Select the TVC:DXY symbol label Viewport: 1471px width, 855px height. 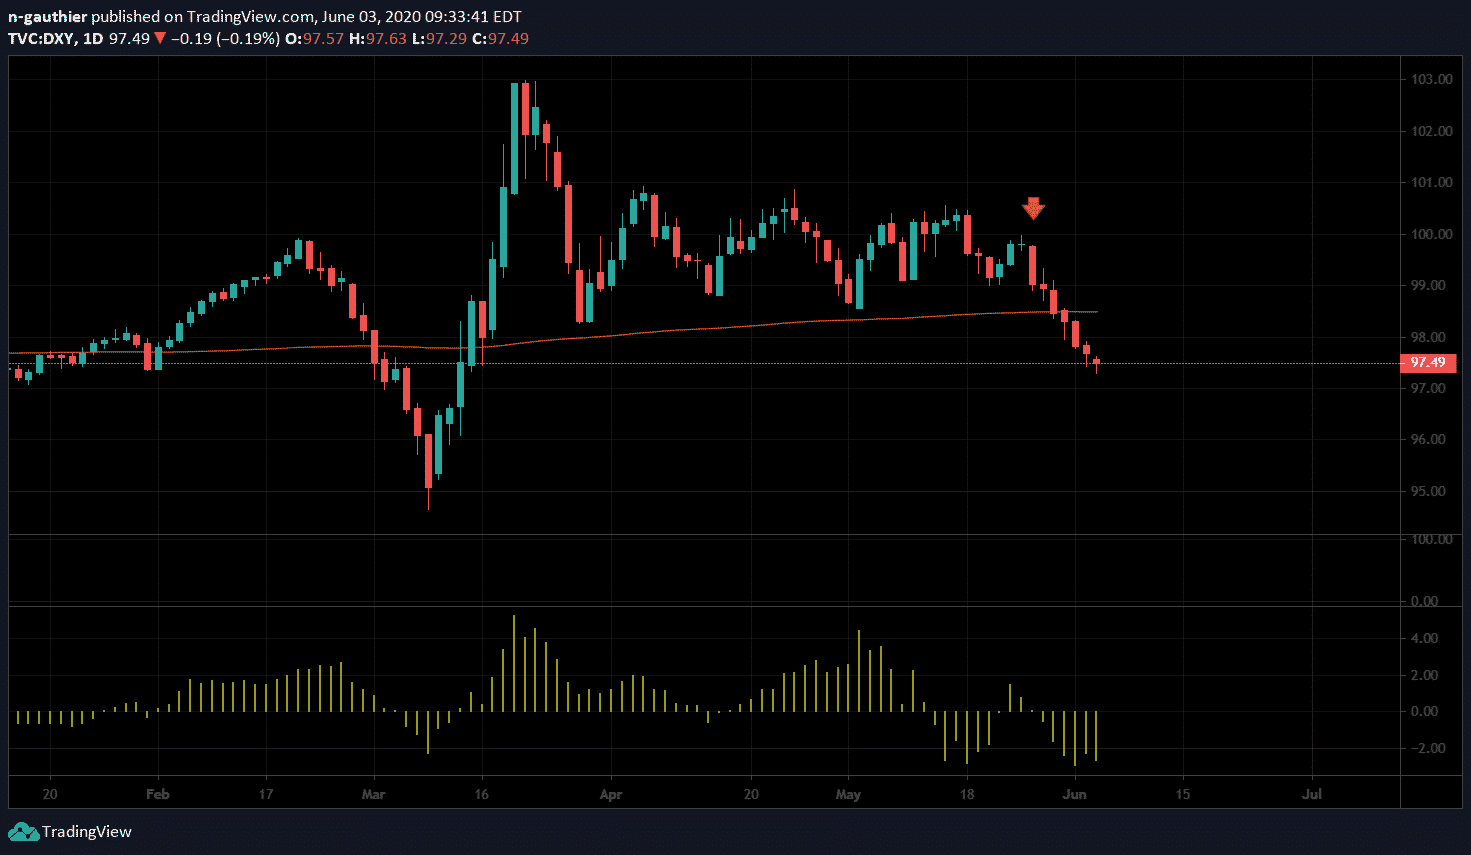[40, 39]
